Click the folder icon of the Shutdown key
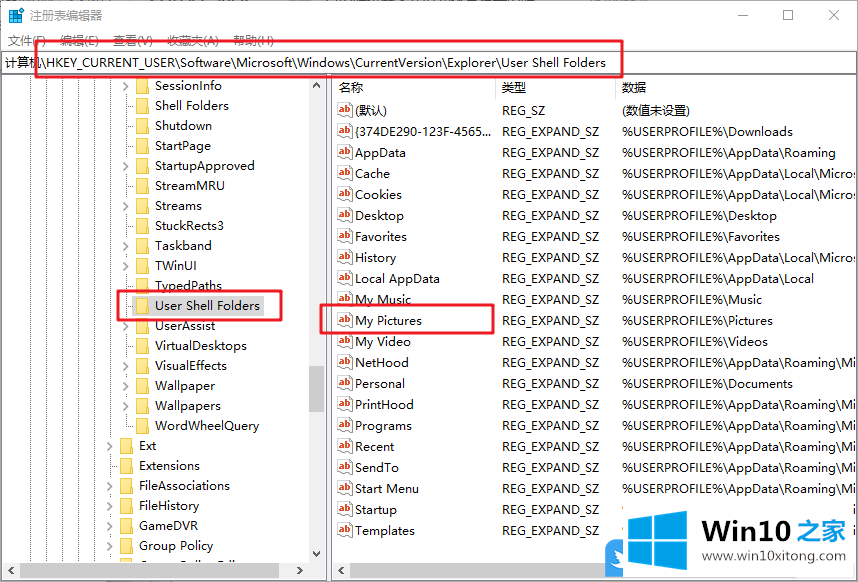The image size is (858, 582). click(x=142, y=126)
